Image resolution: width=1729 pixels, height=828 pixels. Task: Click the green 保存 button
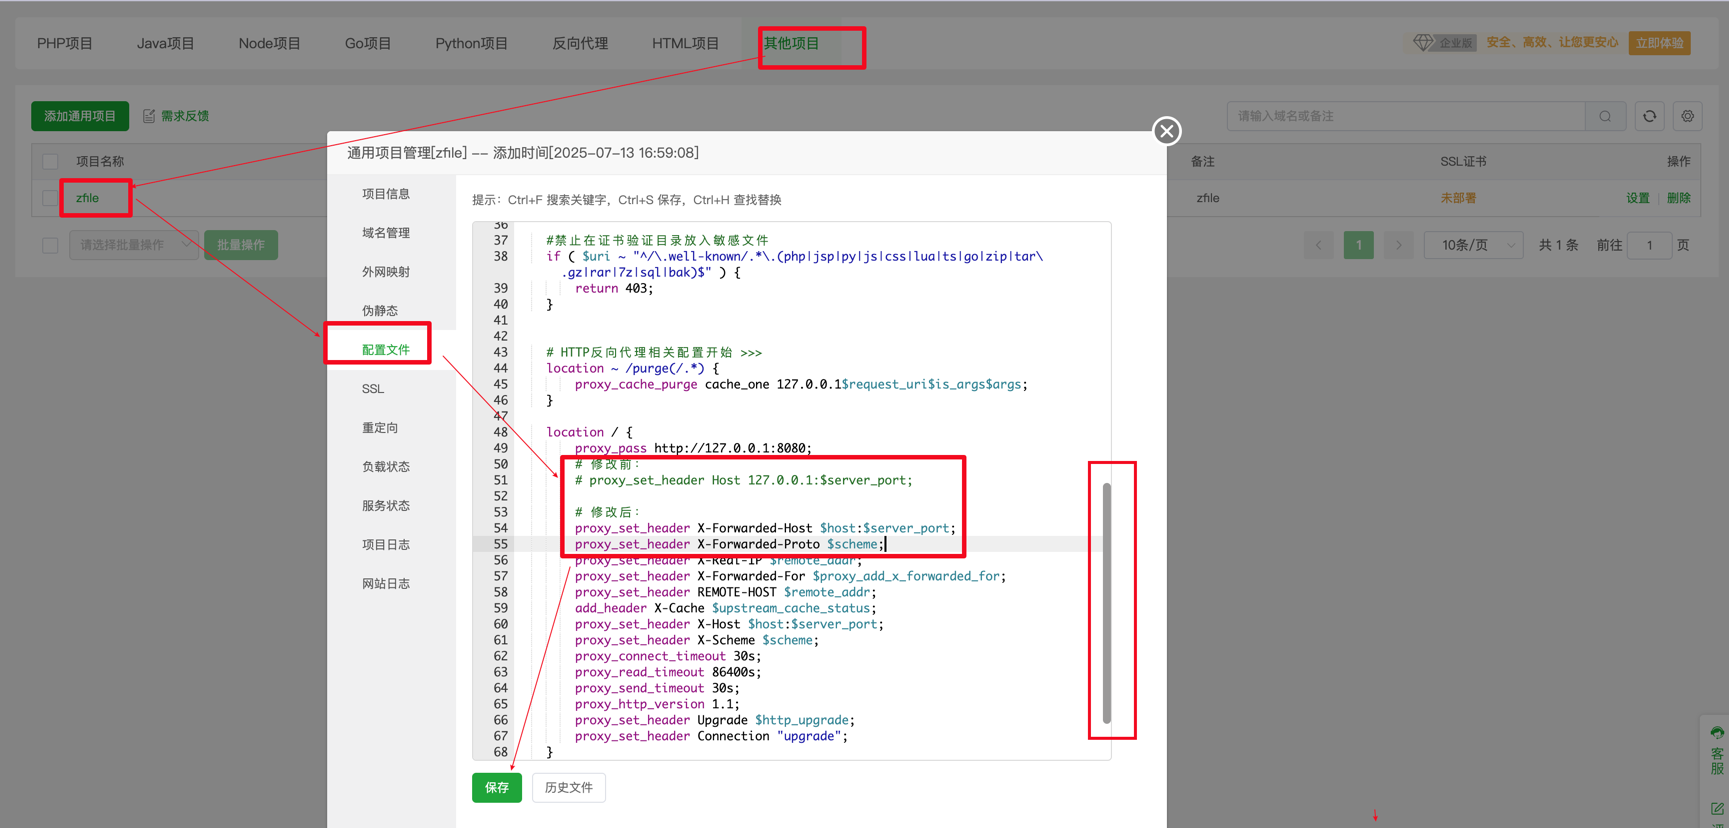click(x=497, y=788)
